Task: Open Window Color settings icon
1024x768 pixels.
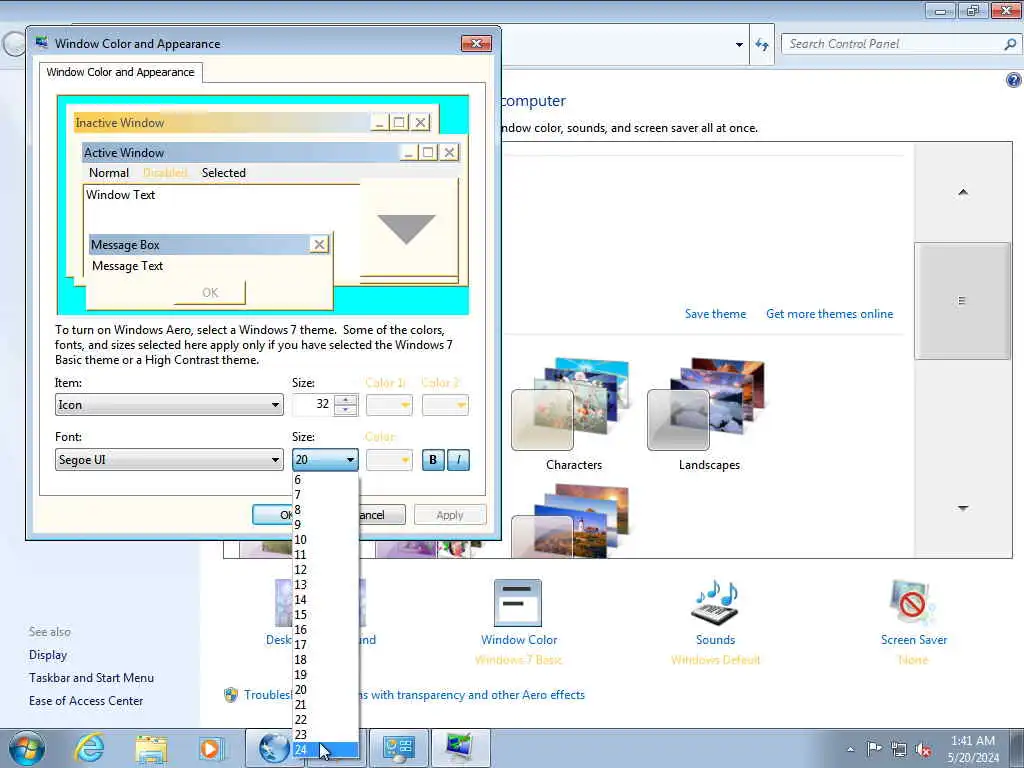Action: [x=518, y=603]
